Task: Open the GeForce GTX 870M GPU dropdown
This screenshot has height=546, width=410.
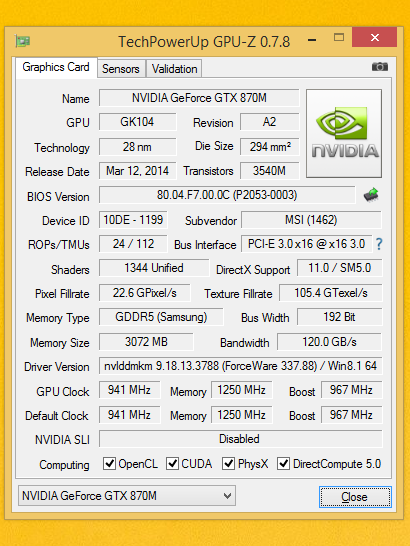Action: point(127,496)
